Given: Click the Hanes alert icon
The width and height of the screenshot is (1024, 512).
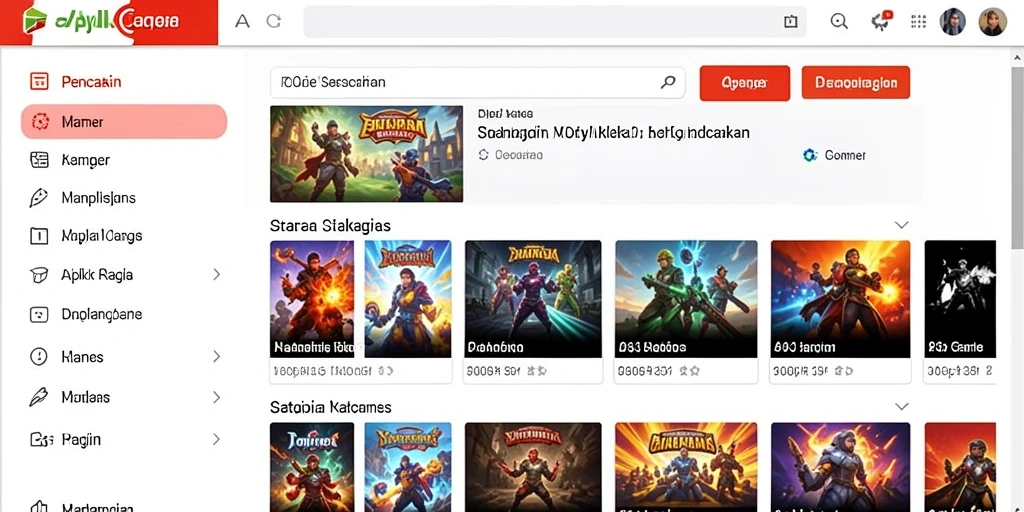Looking at the screenshot, I should (x=39, y=357).
